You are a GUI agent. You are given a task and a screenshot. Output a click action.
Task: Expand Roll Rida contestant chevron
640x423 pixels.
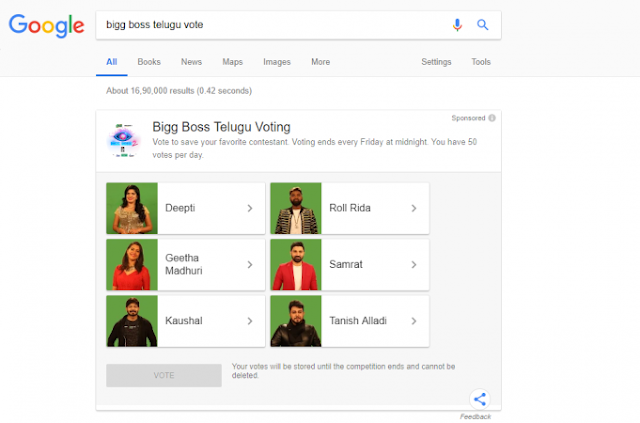tap(414, 208)
